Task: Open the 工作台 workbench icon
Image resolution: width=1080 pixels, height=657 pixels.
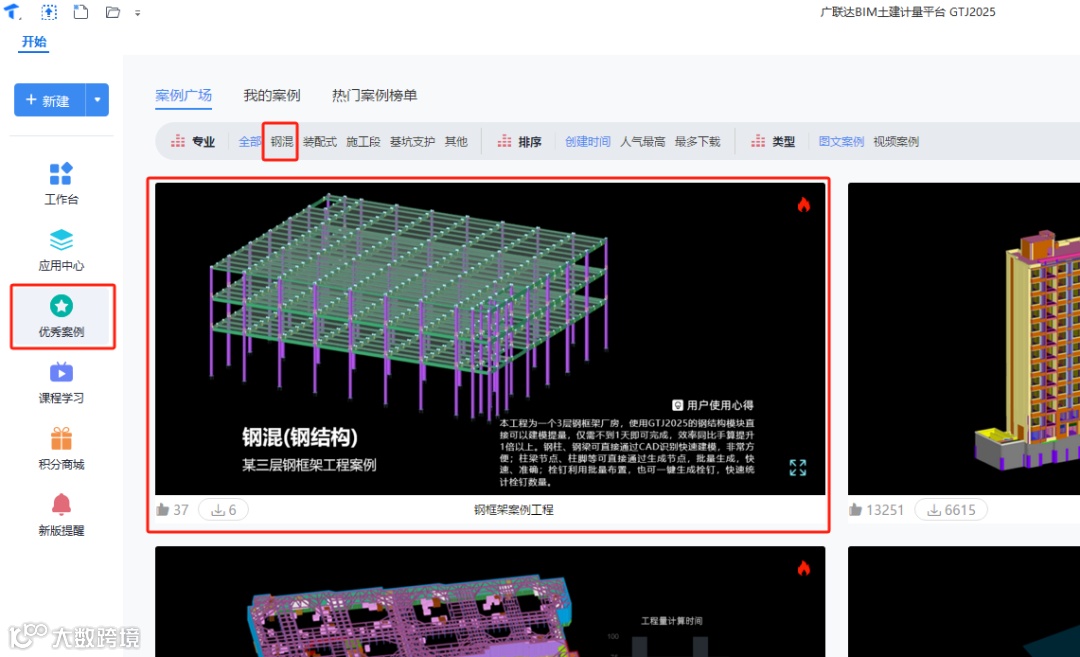Action: click(61, 183)
